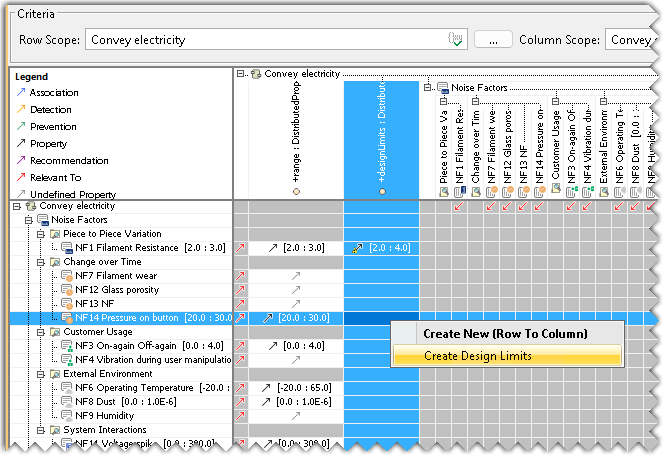Click undefined property arrow in NF7 row
664x457 pixels.
coord(296,276)
